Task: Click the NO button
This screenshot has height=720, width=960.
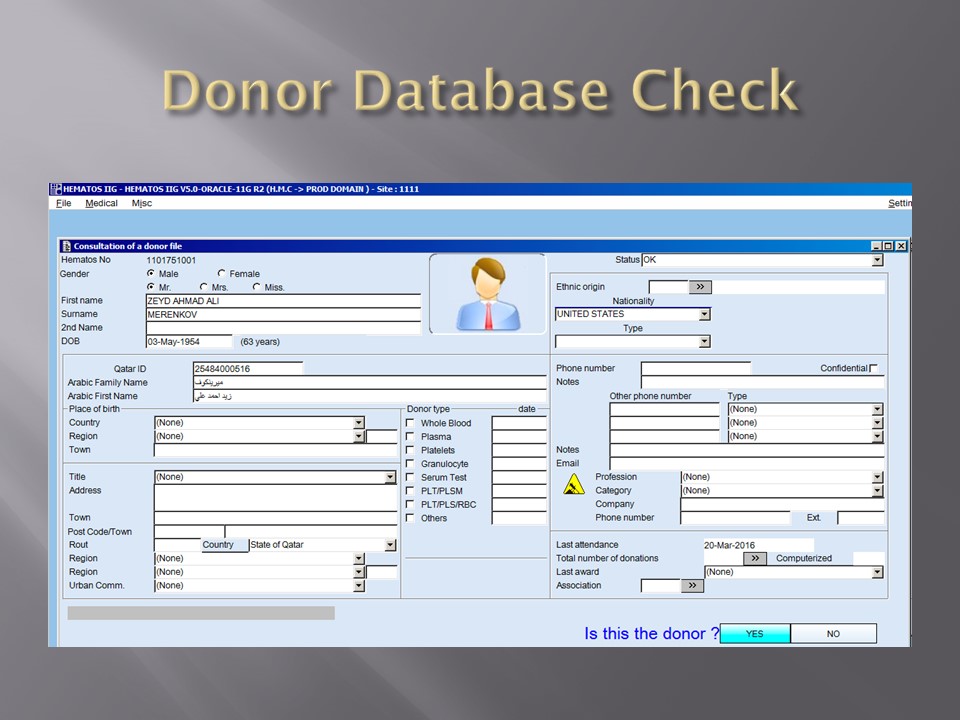Action: [x=833, y=633]
